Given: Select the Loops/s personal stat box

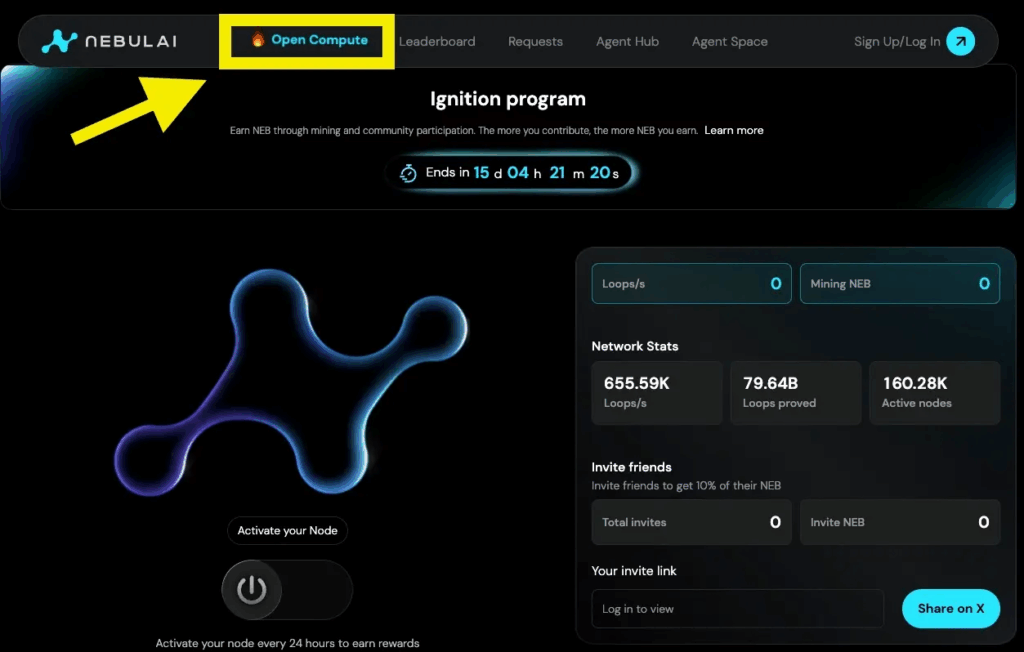Looking at the screenshot, I should click(692, 284).
